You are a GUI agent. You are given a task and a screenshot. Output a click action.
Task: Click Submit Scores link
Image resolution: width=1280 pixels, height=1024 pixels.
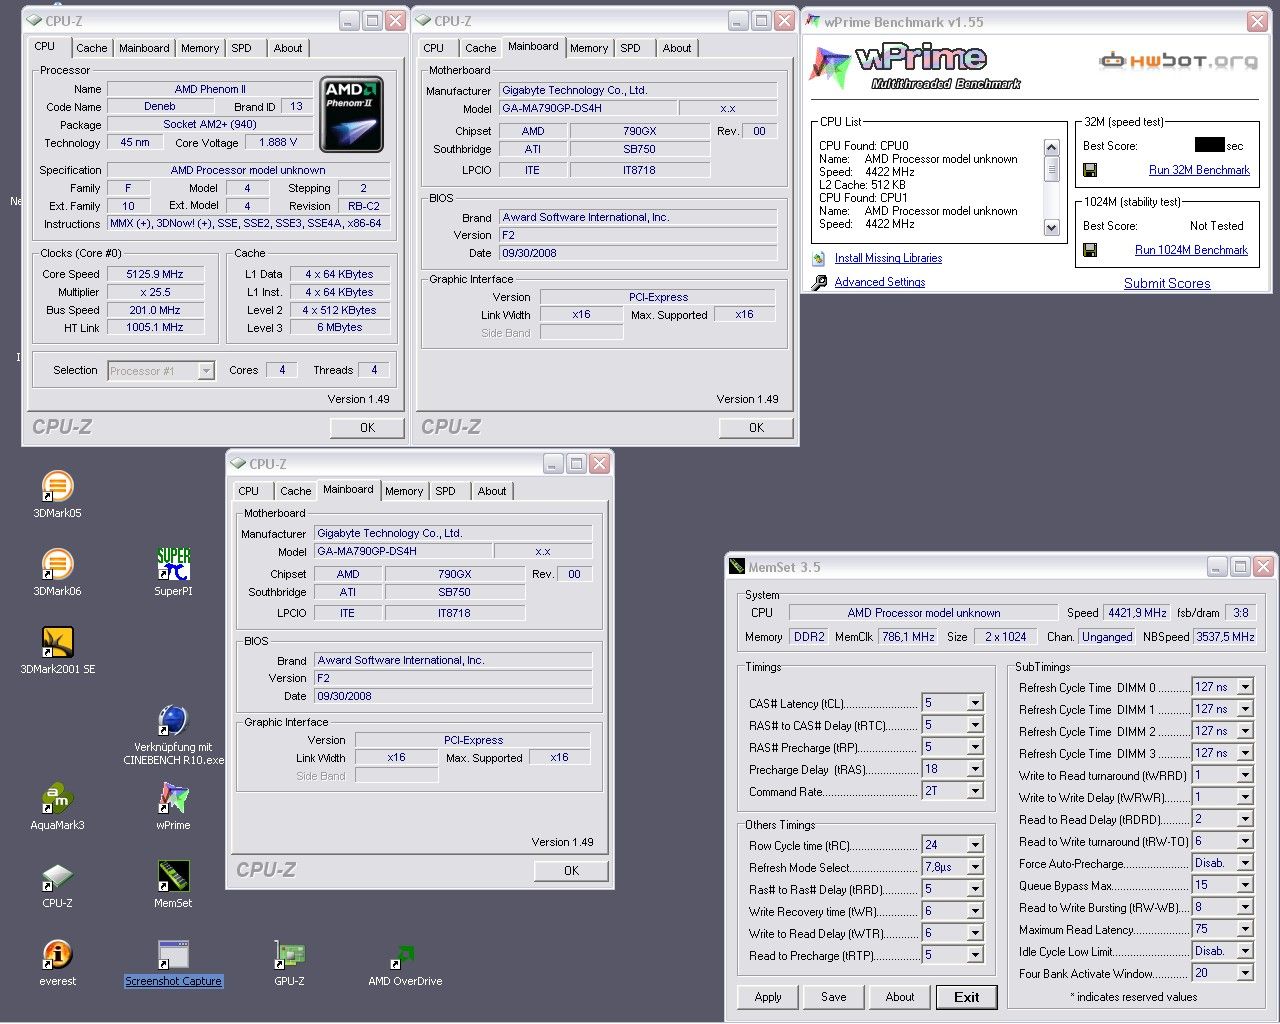click(x=1167, y=283)
